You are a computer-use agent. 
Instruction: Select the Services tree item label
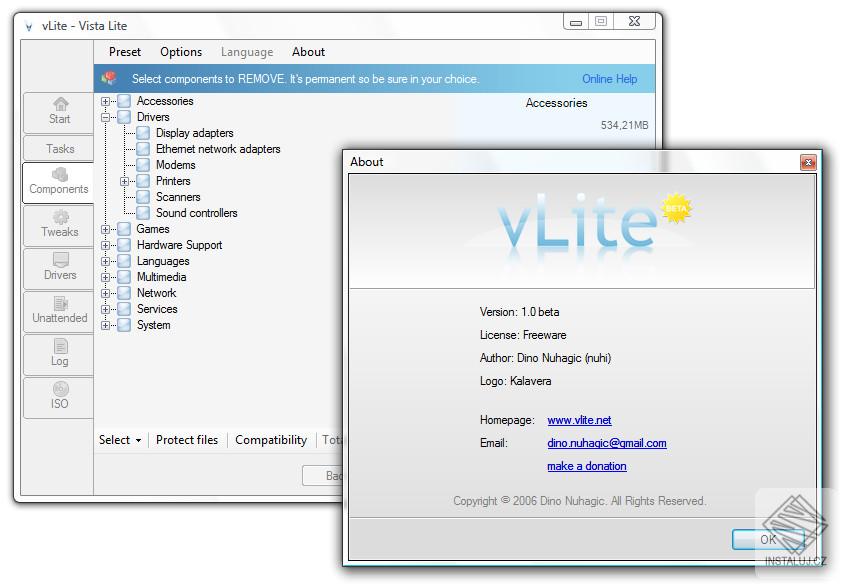point(157,309)
